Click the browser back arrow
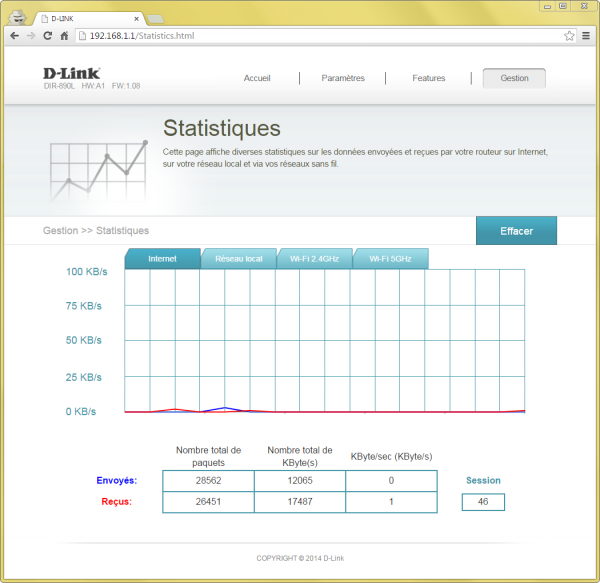600x583 pixels. click(x=14, y=36)
